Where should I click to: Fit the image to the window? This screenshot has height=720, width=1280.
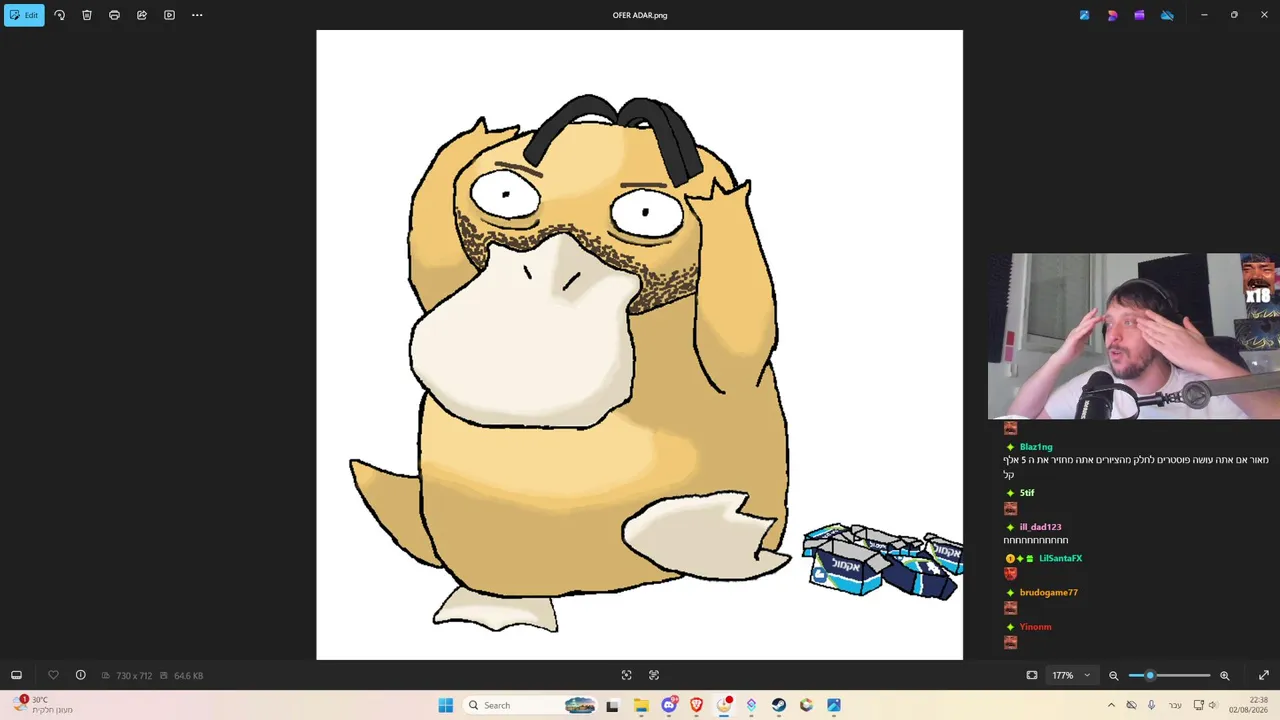[1032, 675]
